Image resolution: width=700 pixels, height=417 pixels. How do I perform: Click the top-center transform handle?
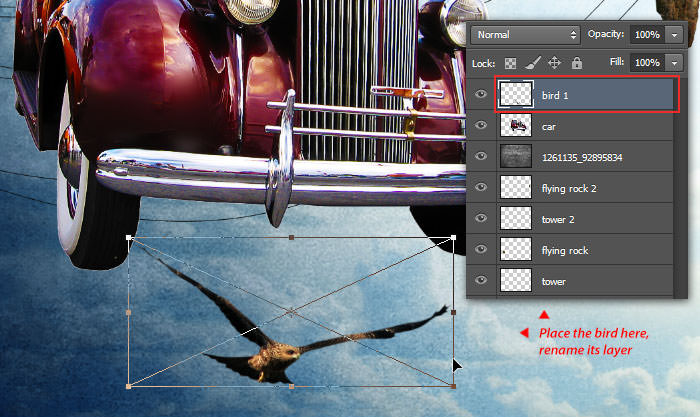[292, 238]
